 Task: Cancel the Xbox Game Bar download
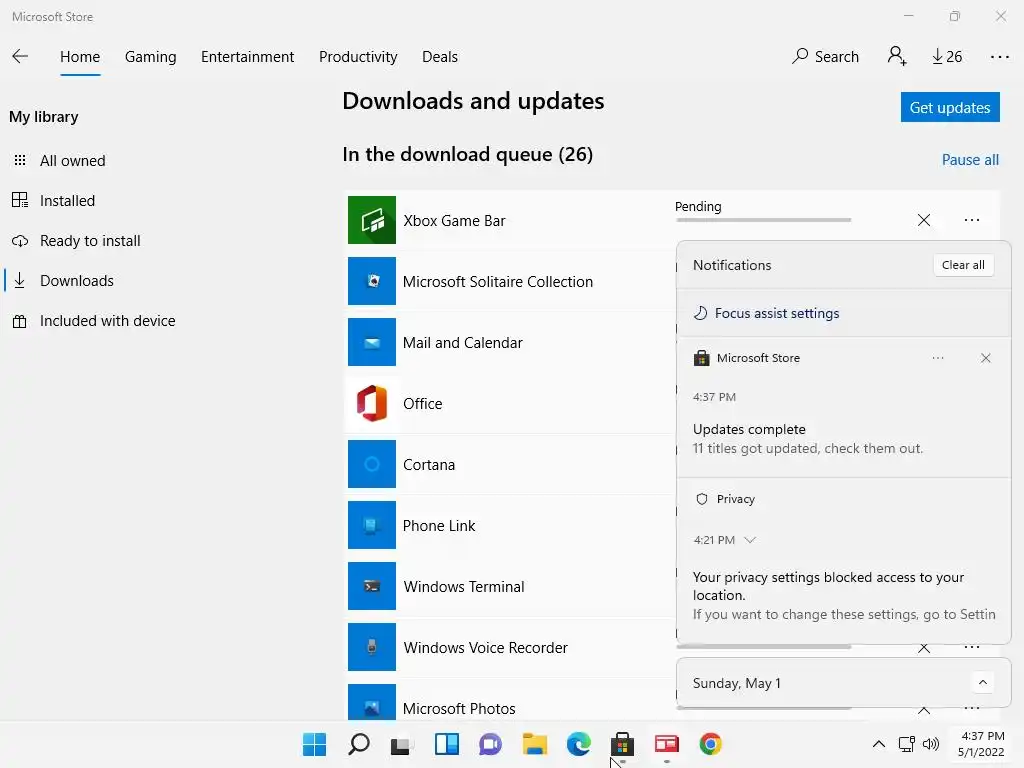click(923, 220)
